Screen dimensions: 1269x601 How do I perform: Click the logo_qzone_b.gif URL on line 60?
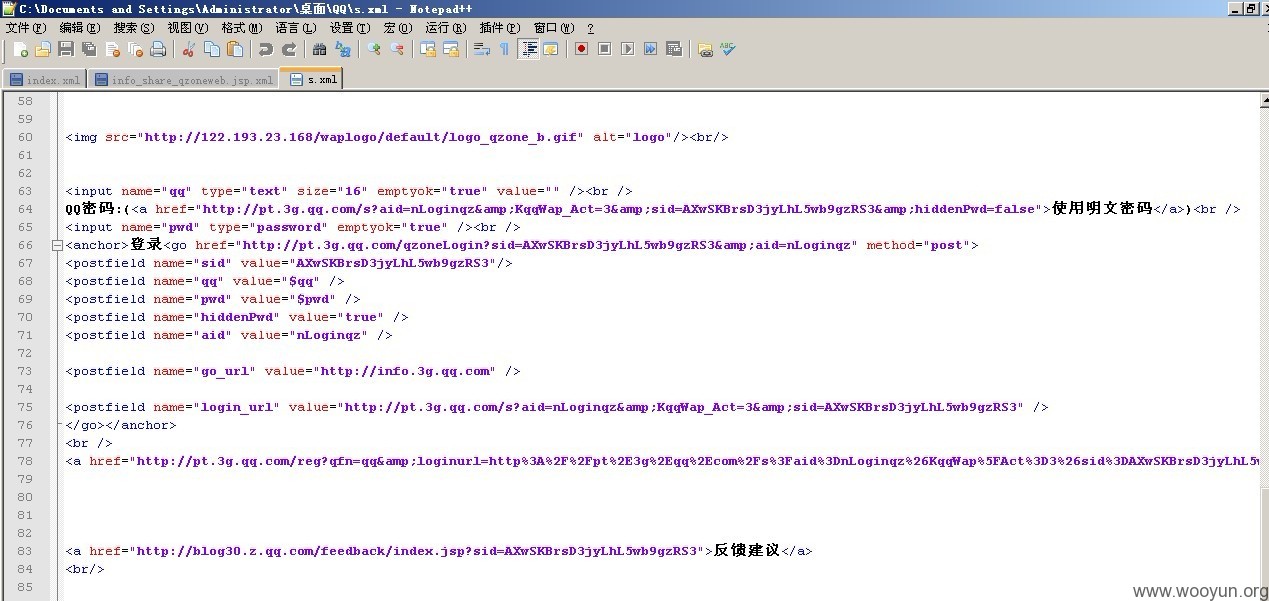(362, 137)
